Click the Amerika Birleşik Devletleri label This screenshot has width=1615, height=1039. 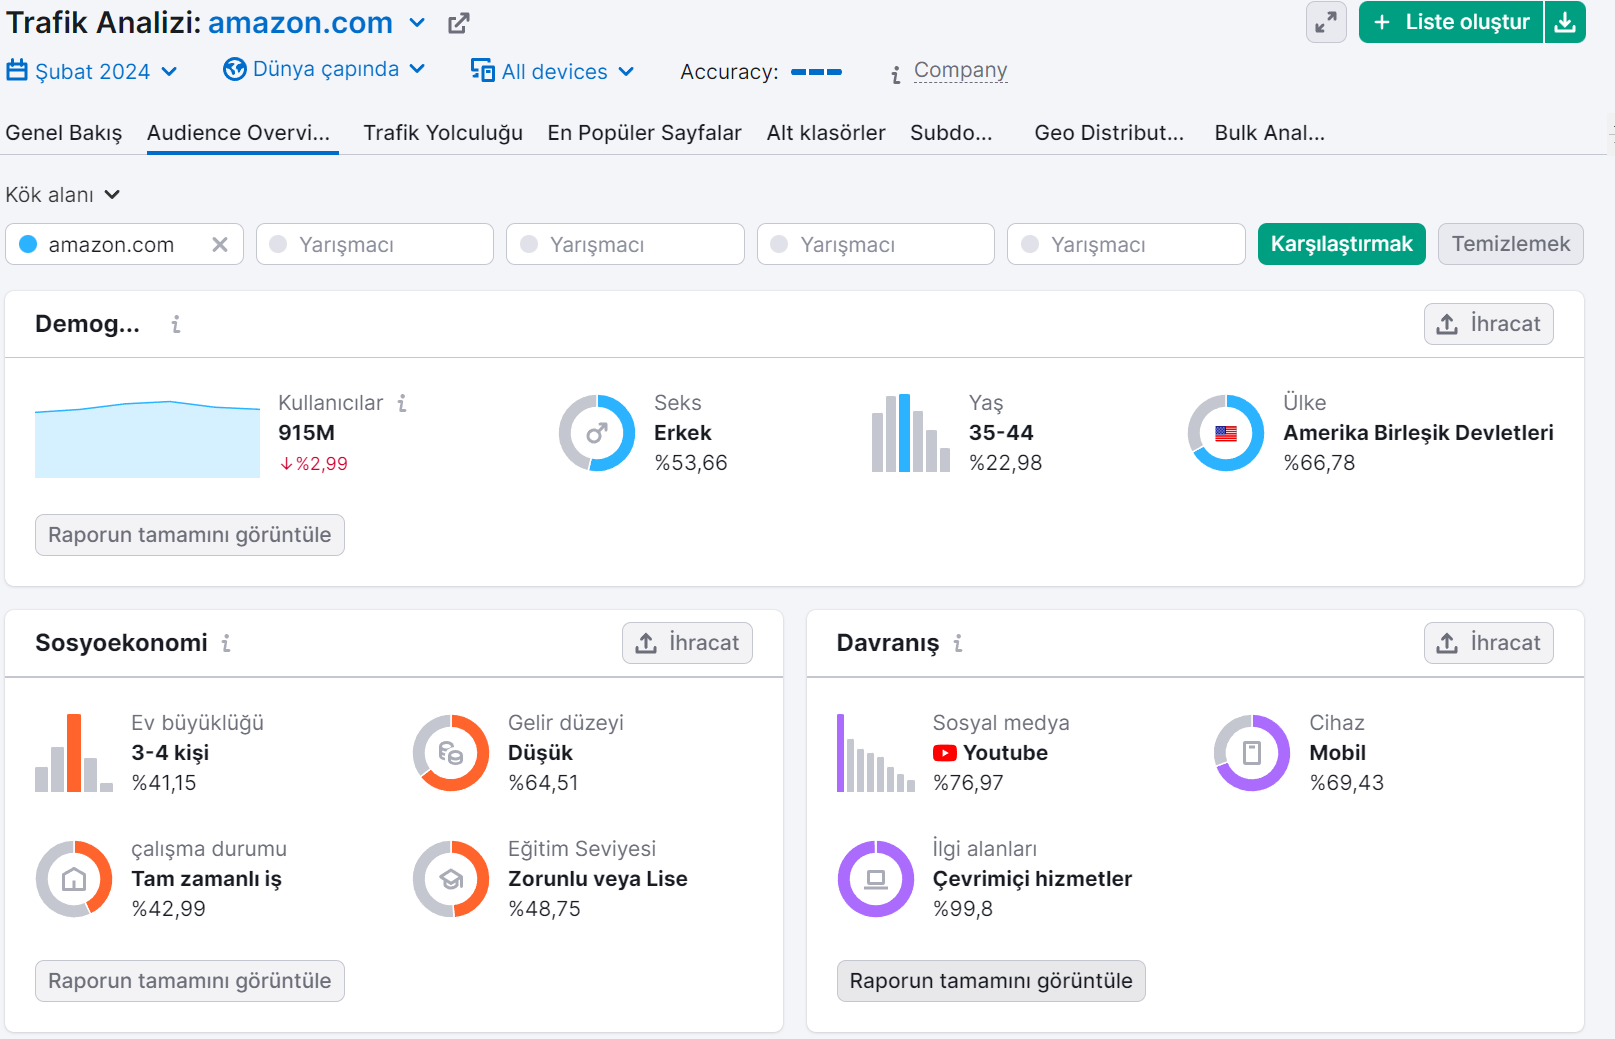point(1418,433)
